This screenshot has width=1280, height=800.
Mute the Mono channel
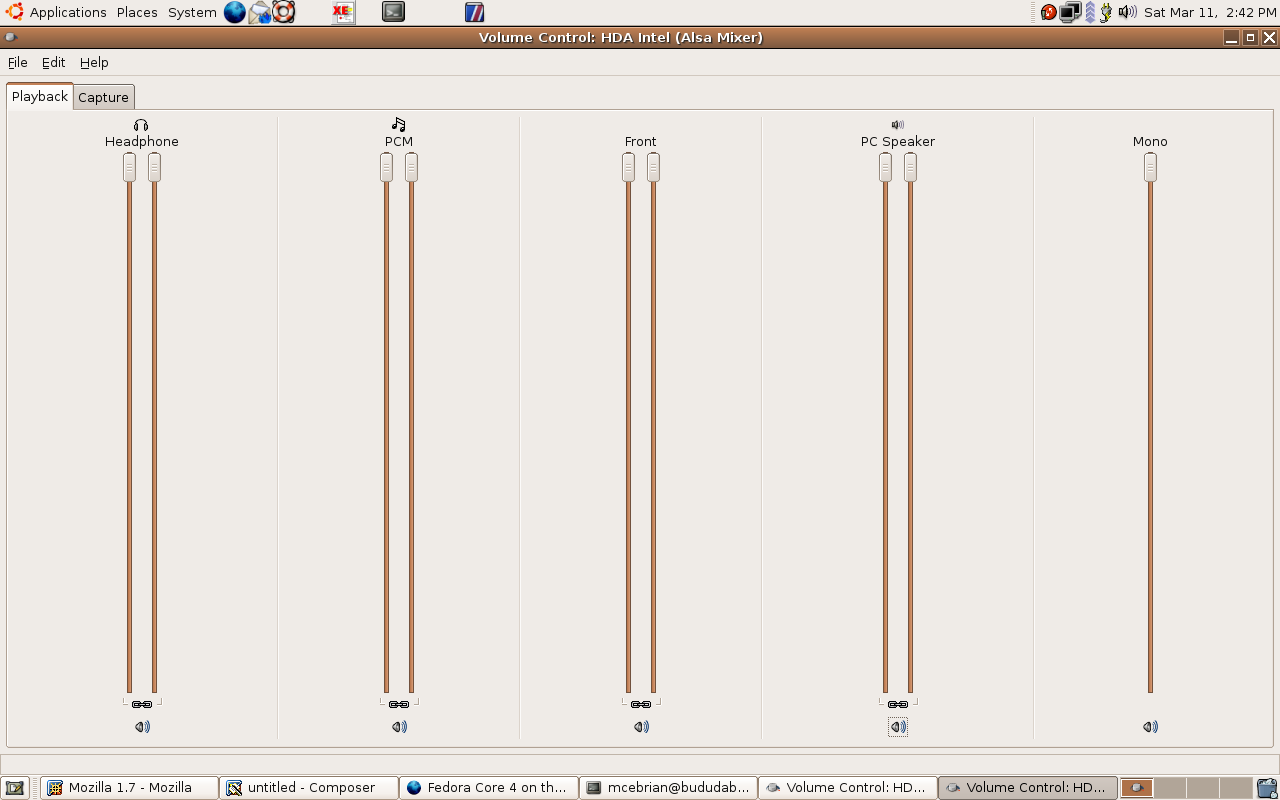click(x=1150, y=727)
